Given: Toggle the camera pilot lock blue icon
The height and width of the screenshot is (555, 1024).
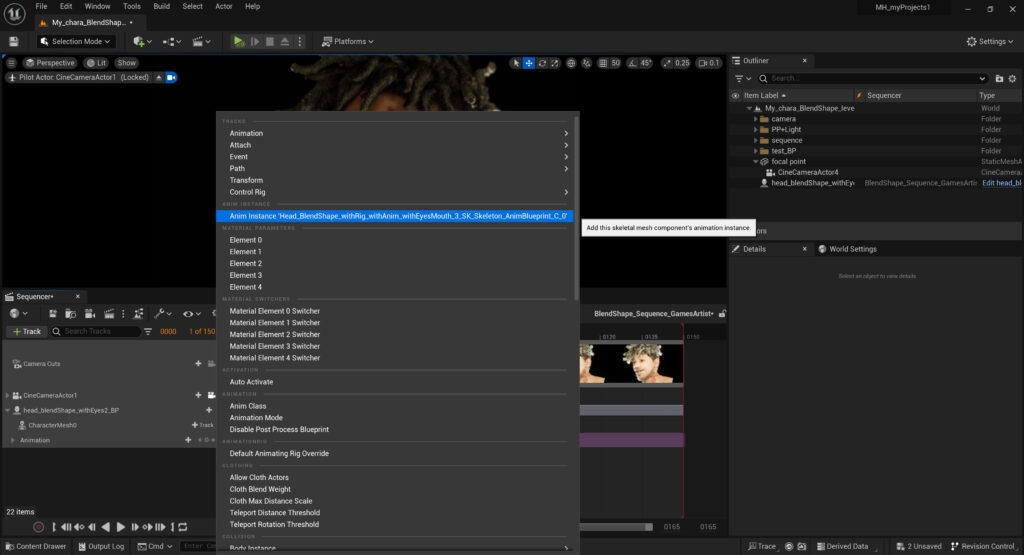Looking at the screenshot, I should coord(171,77).
